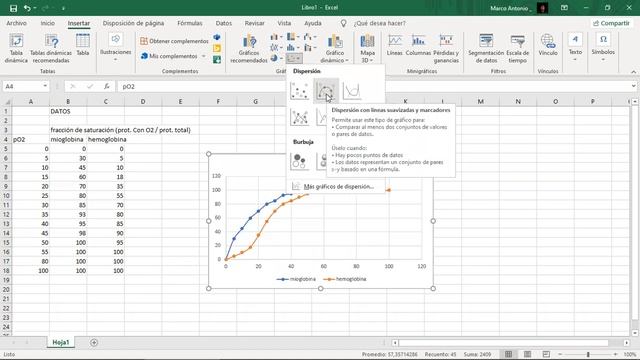
Task: Open Tablas dinámicas recomendadas
Action: tap(51, 49)
